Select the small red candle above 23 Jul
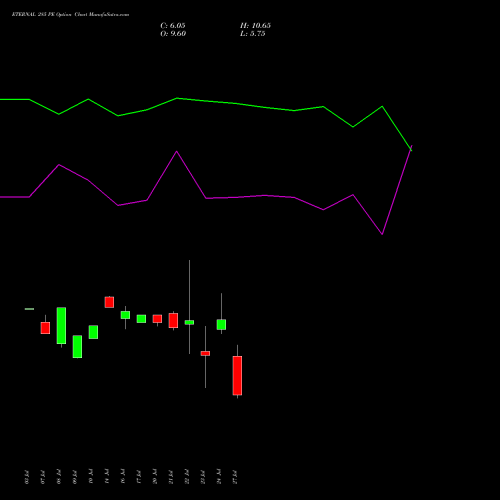500x500 pixels. point(205,353)
